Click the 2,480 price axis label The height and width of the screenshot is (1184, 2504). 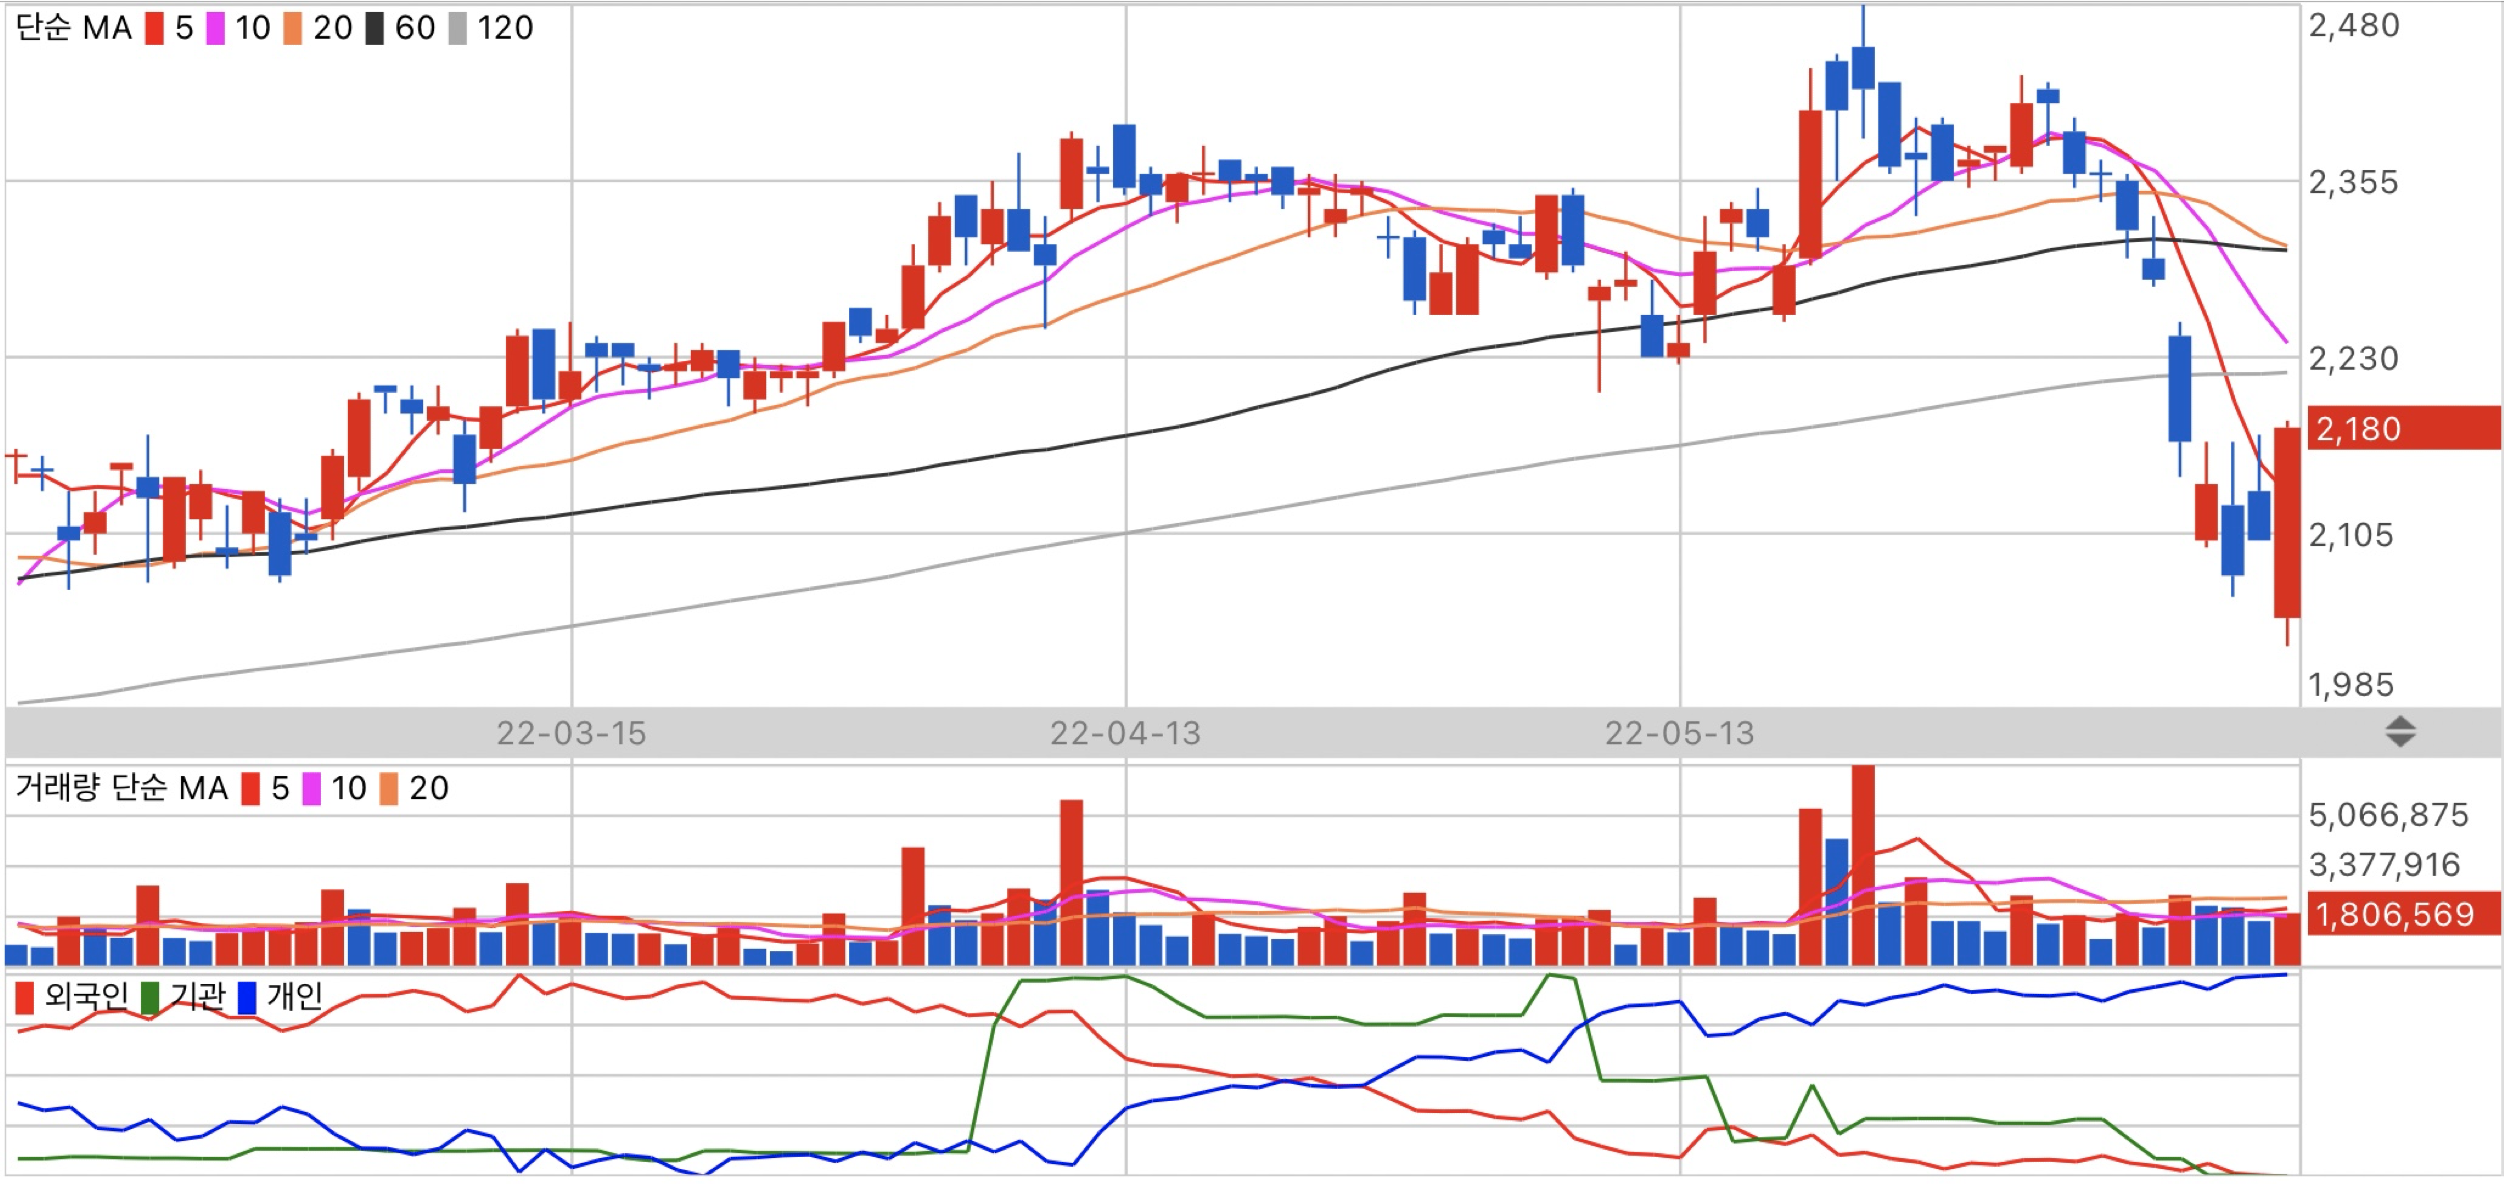[2353, 26]
